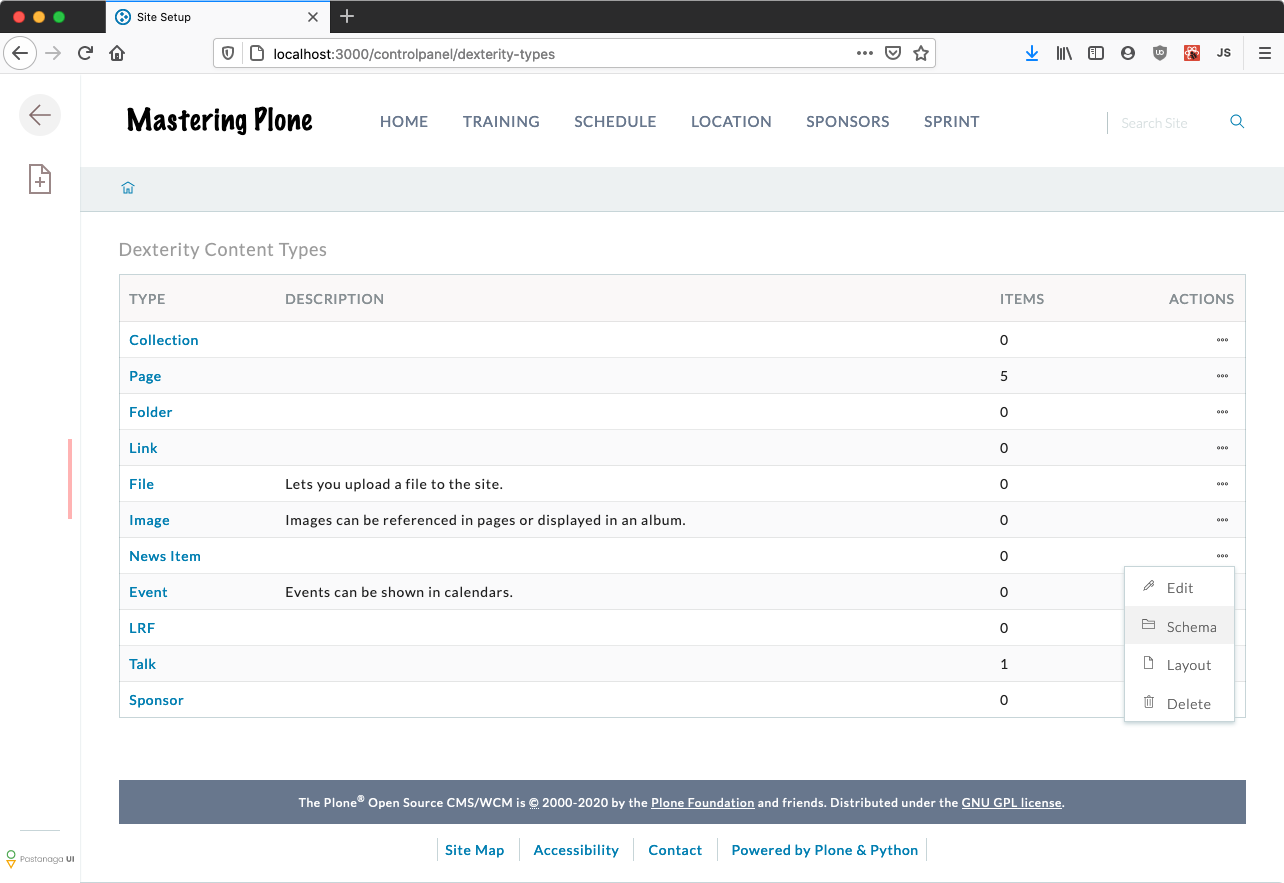Open the File content type
The image size is (1284, 883).
(x=142, y=484)
